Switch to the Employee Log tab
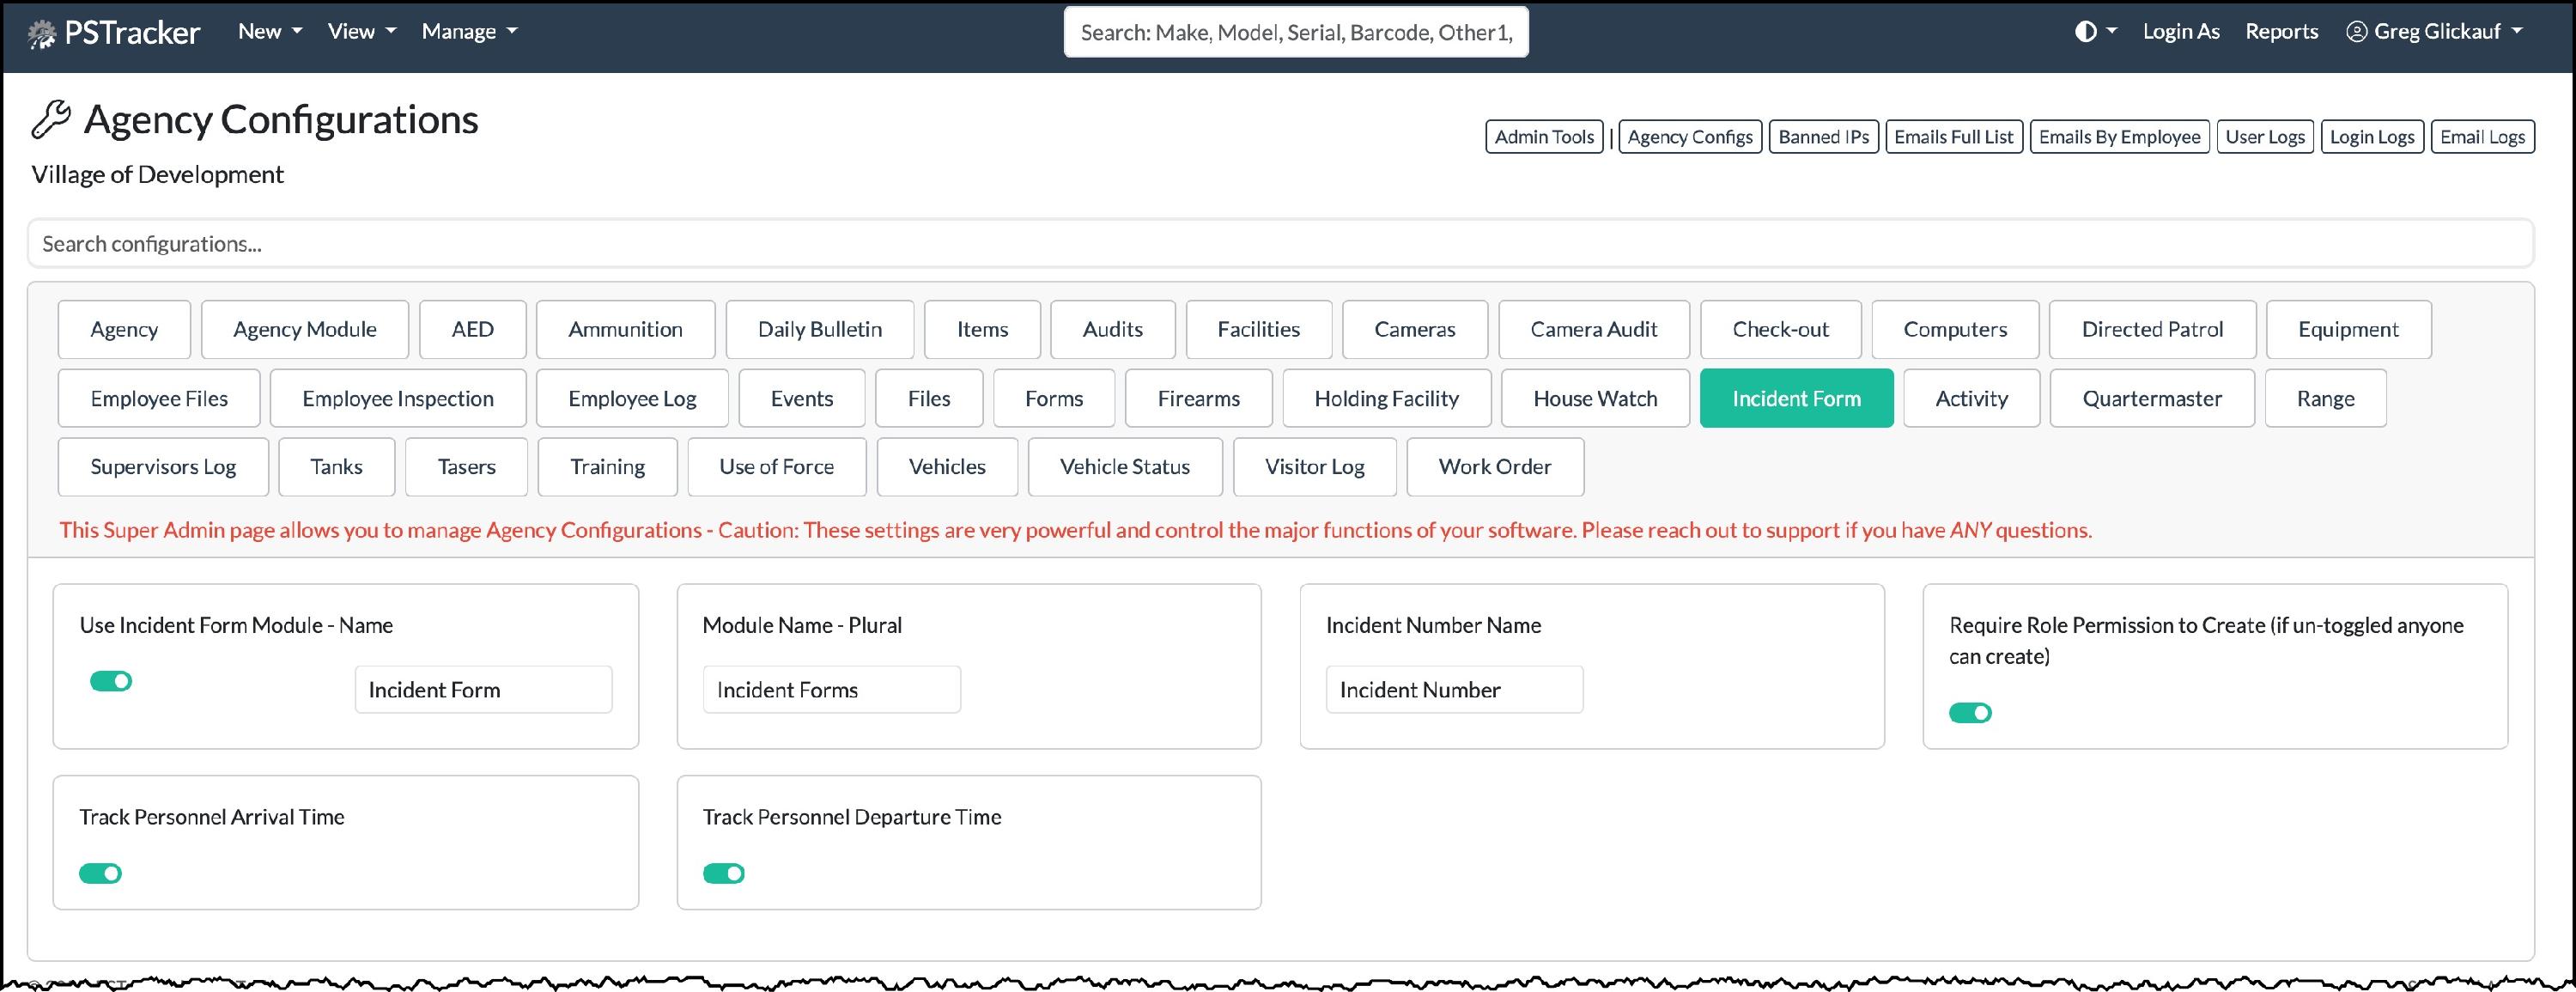Viewport: 2576px width, 992px height. [633, 398]
